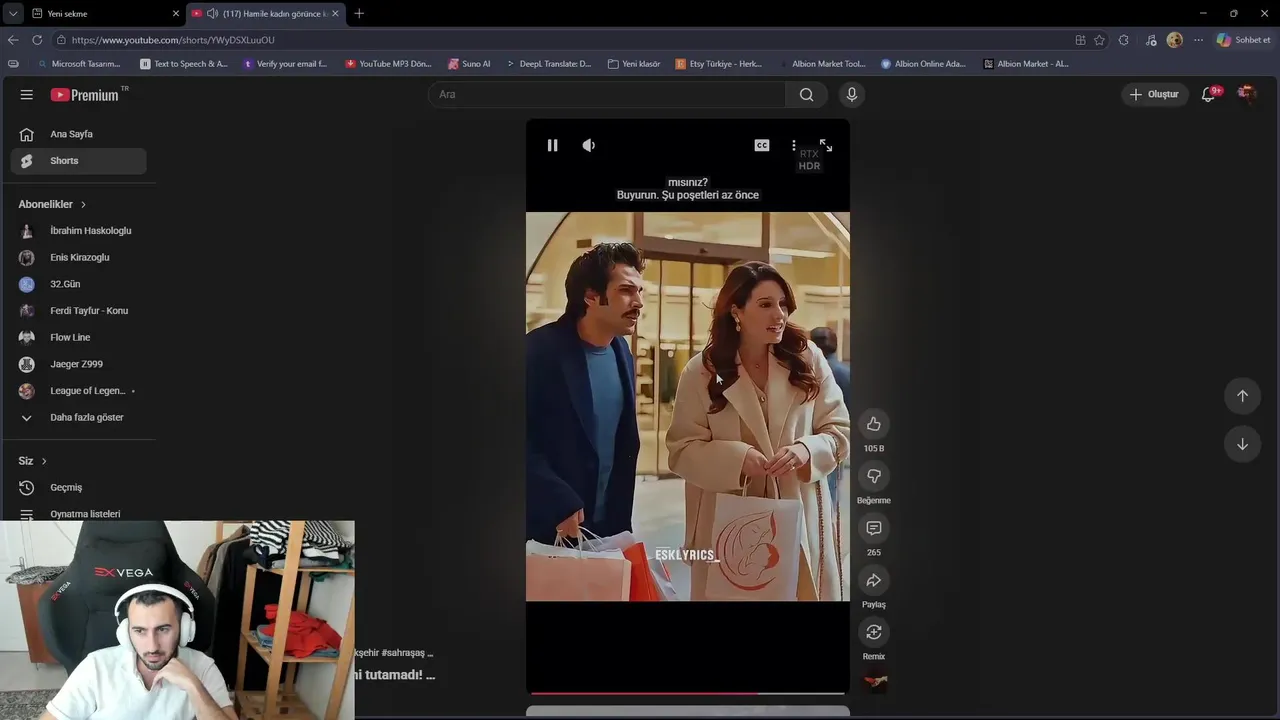Screen dimensions: 1280x720
Task: Open League of Legends channel
Action: click(x=78, y=390)
